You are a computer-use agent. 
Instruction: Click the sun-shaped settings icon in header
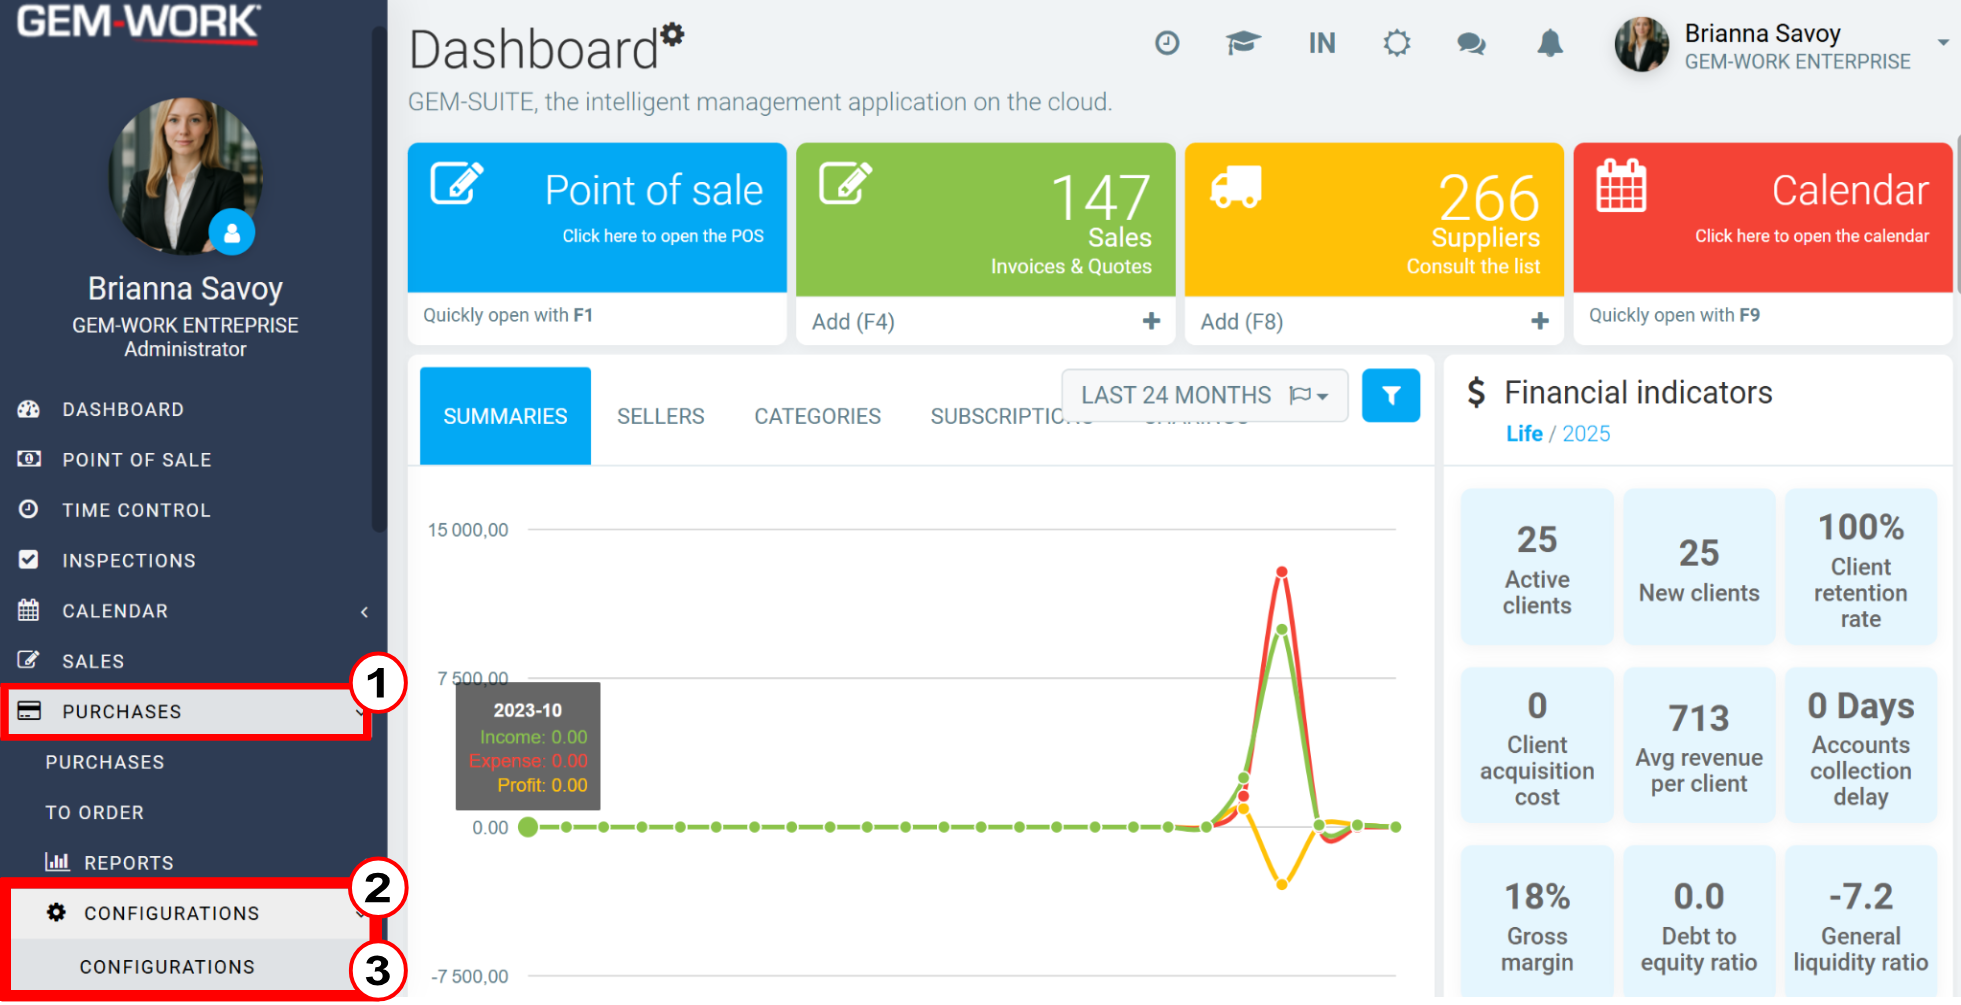[x=1397, y=43]
